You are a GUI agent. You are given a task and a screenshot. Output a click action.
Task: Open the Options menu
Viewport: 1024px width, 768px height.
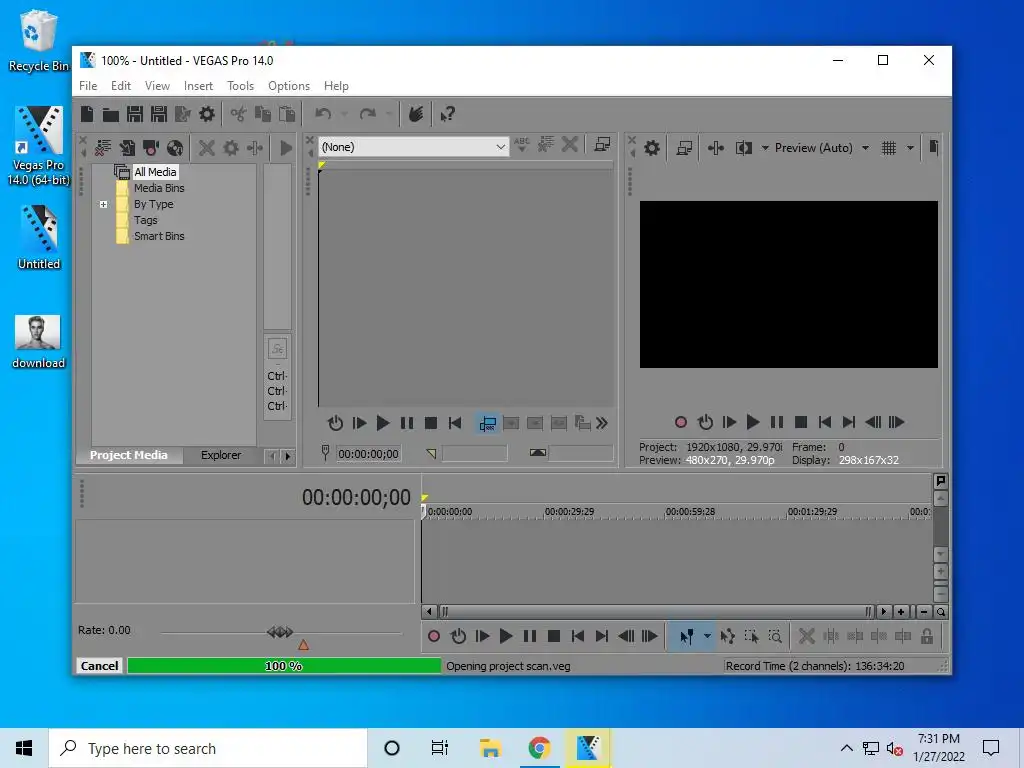click(289, 86)
